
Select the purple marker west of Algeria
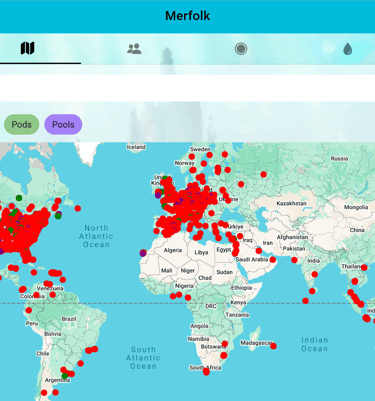tap(143, 253)
